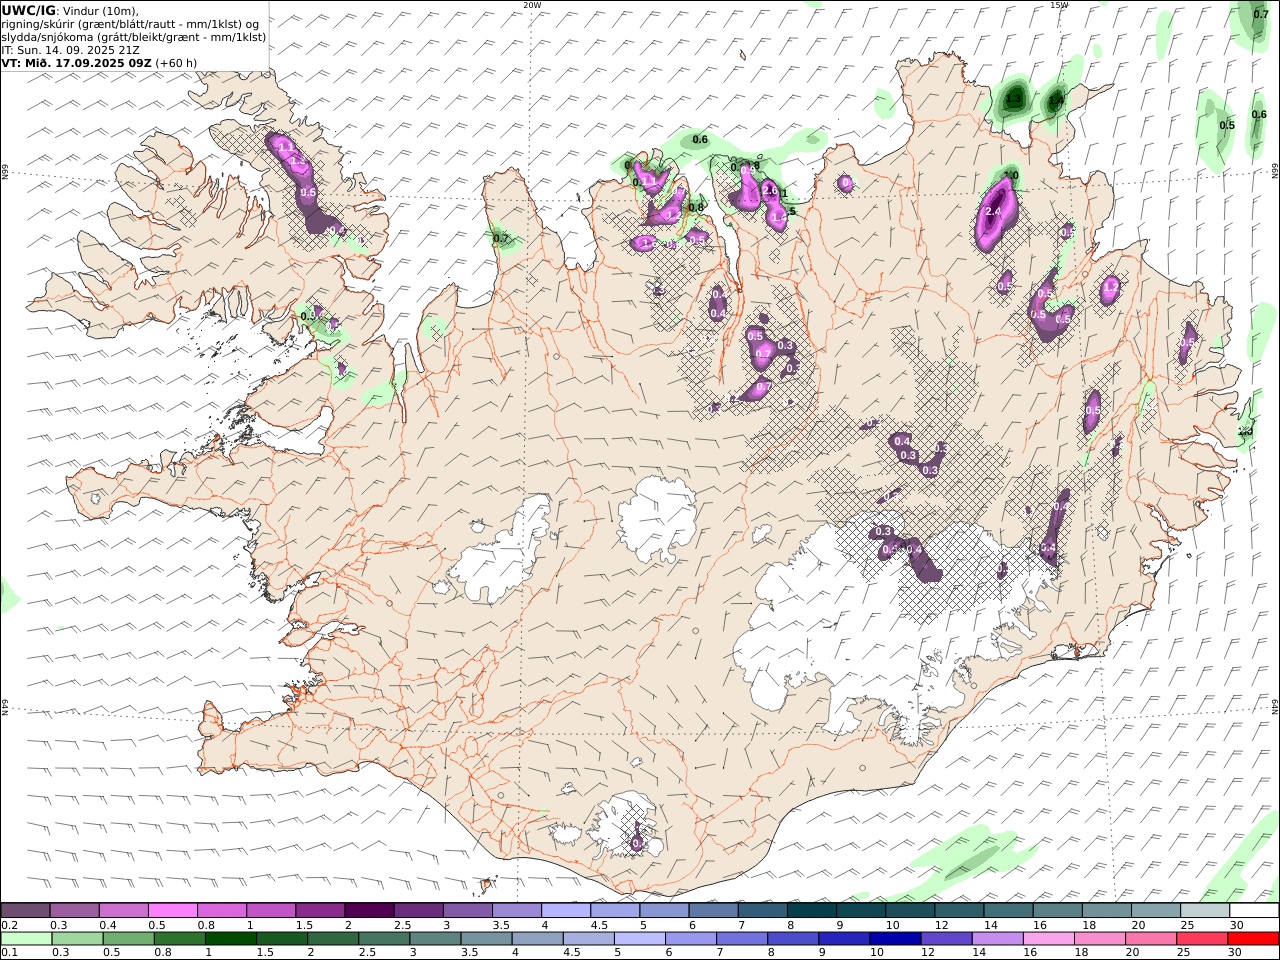The image size is (1280, 960).
Task: Click the "15W" longitude label
Action: coord(1059,5)
